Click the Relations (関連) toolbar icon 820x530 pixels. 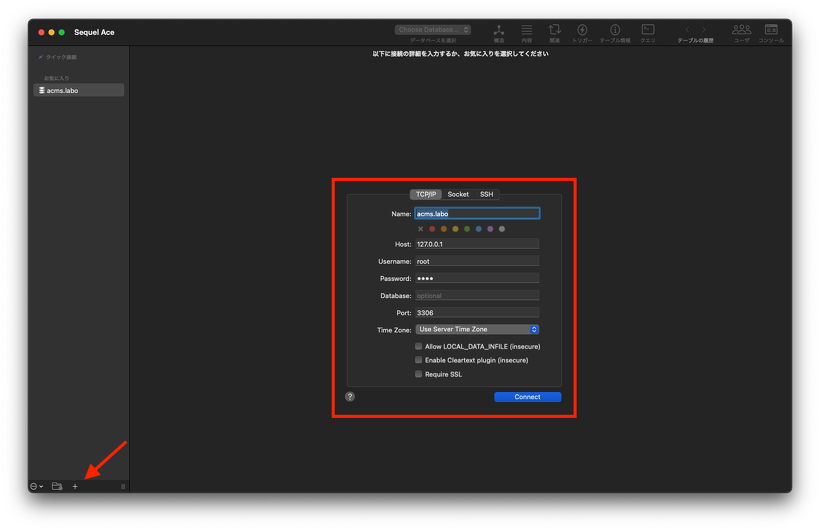554,31
